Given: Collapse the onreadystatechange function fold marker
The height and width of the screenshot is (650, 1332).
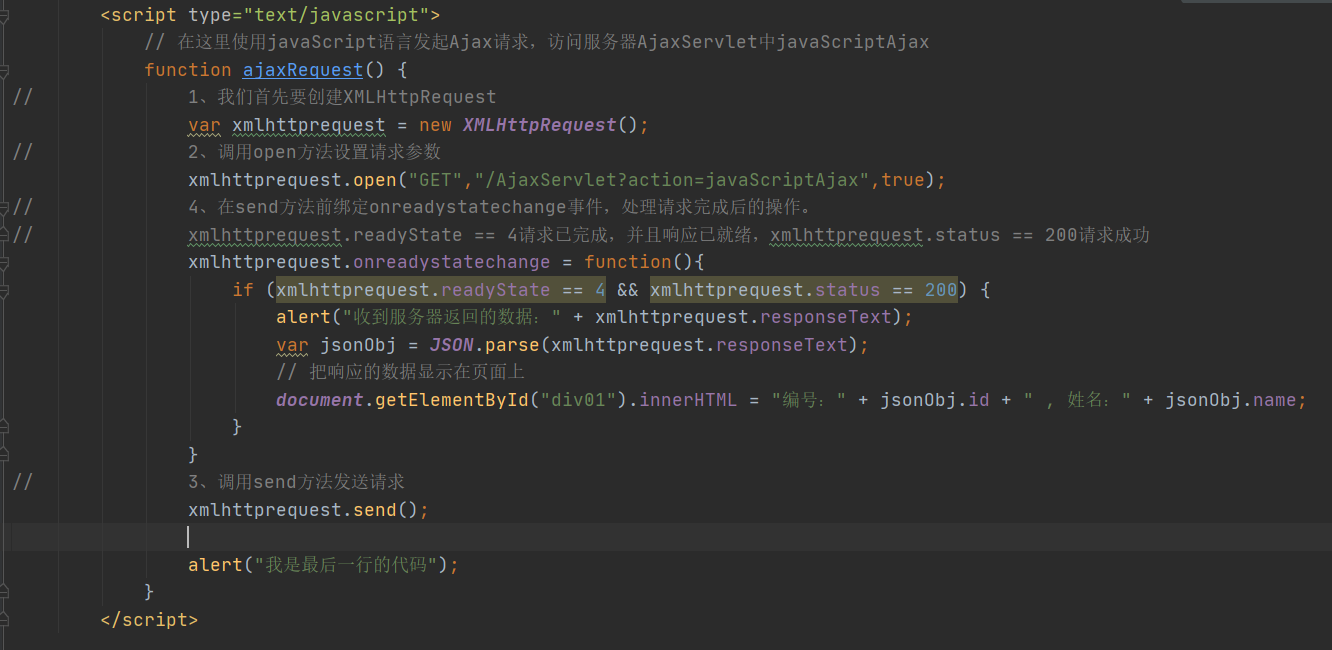Looking at the screenshot, I should click(4, 262).
